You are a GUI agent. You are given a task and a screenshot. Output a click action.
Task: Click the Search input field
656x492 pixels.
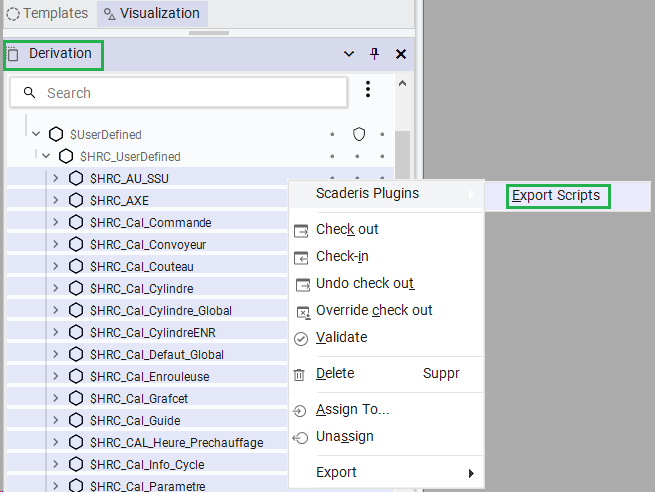[x=190, y=93]
